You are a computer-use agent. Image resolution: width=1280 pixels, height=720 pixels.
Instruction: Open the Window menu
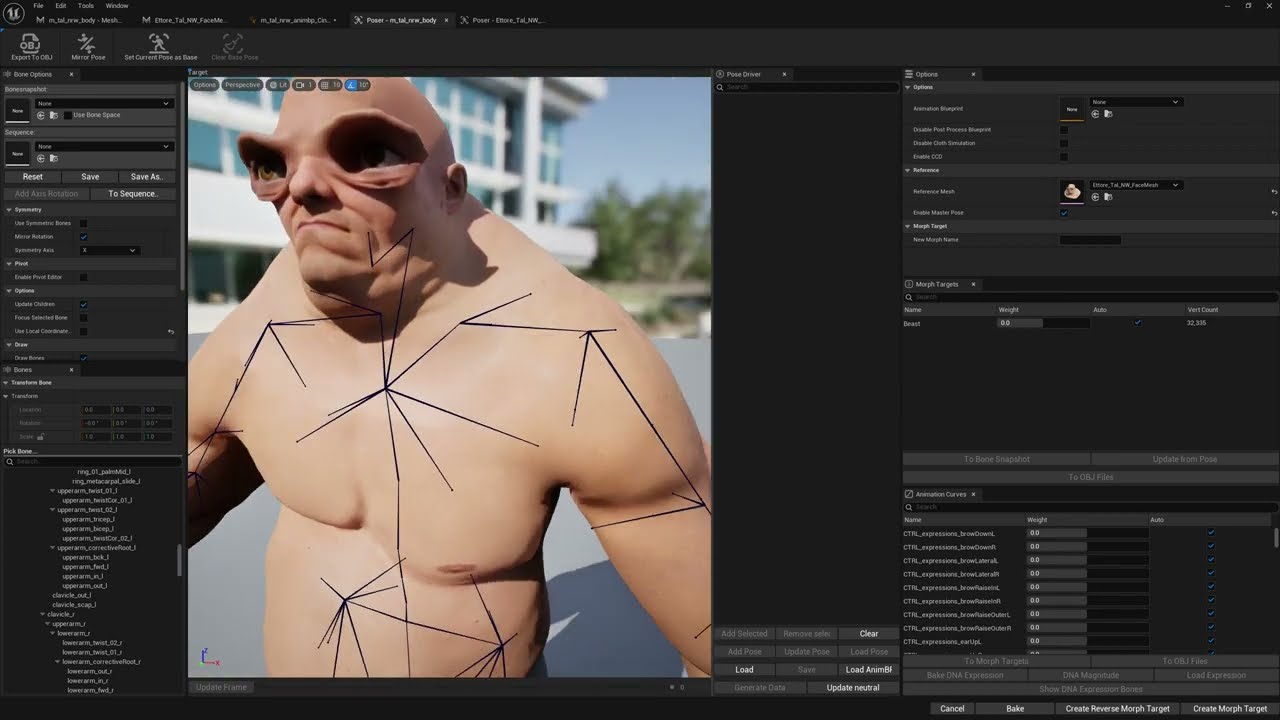point(117,6)
